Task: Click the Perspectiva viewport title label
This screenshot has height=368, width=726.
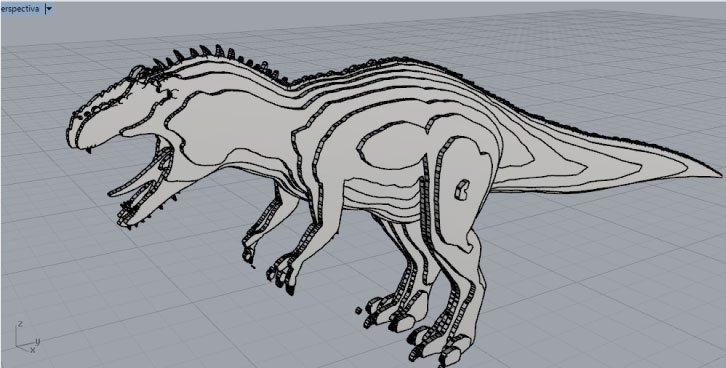Action: pyautogui.click(x=20, y=9)
